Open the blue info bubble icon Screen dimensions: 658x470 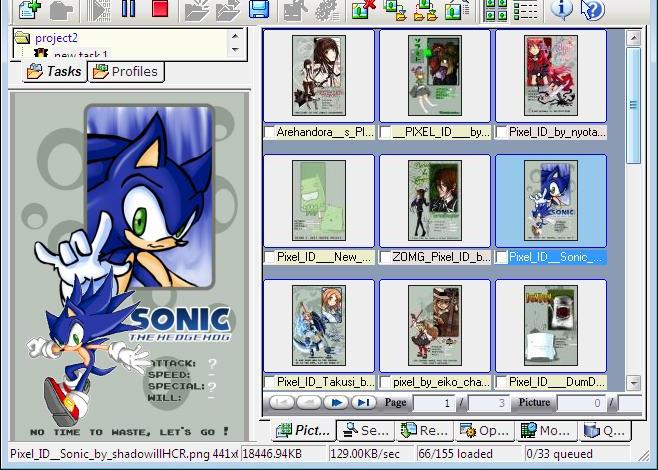(561, 9)
